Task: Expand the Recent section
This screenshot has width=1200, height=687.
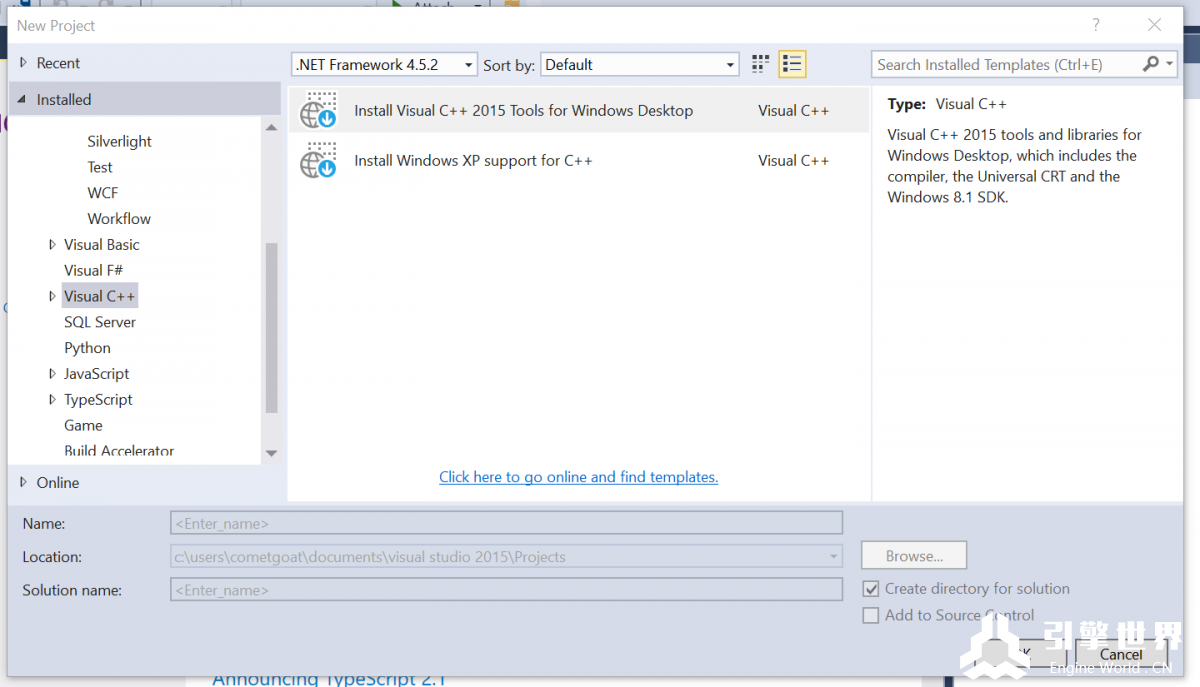Action: click(x=23, y=63)
